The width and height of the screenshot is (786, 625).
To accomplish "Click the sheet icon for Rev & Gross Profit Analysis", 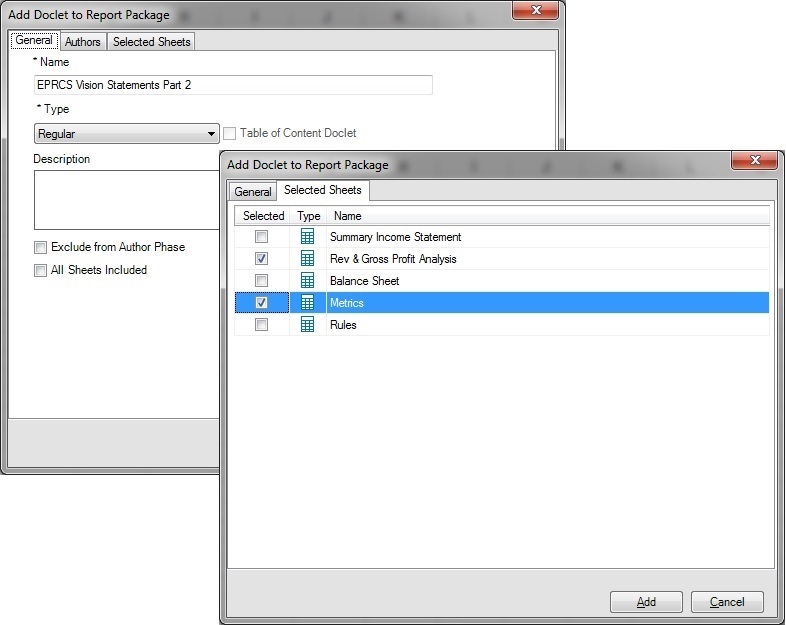I will coord(307,259).
